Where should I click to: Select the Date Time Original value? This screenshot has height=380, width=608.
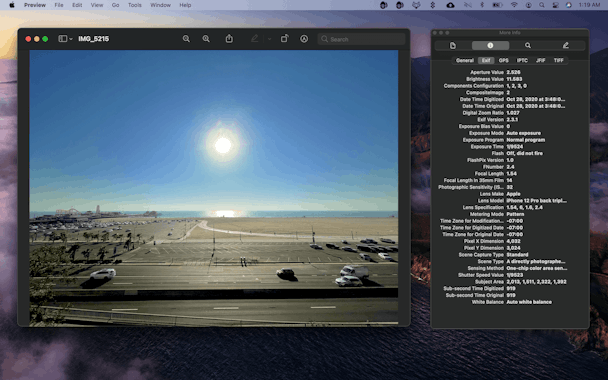tap(535, 106)
